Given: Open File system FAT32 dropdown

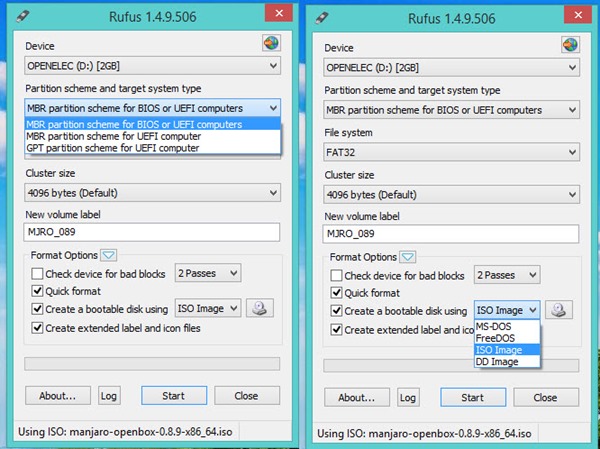Looking at the screenshot, I should pyautogui.click(x=452, y=152).
